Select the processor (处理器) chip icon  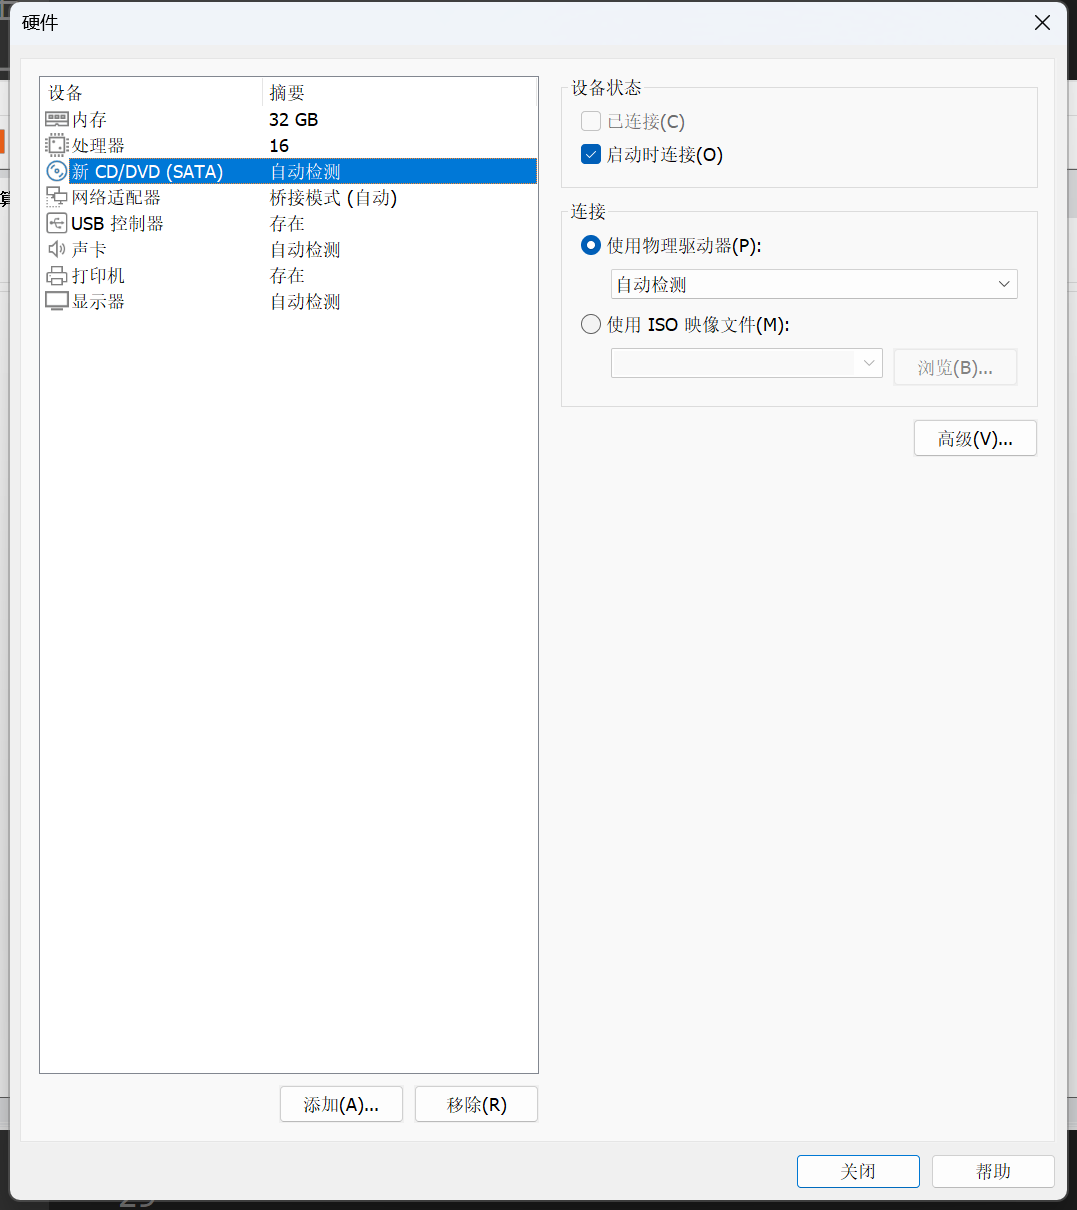coord(57,145)
